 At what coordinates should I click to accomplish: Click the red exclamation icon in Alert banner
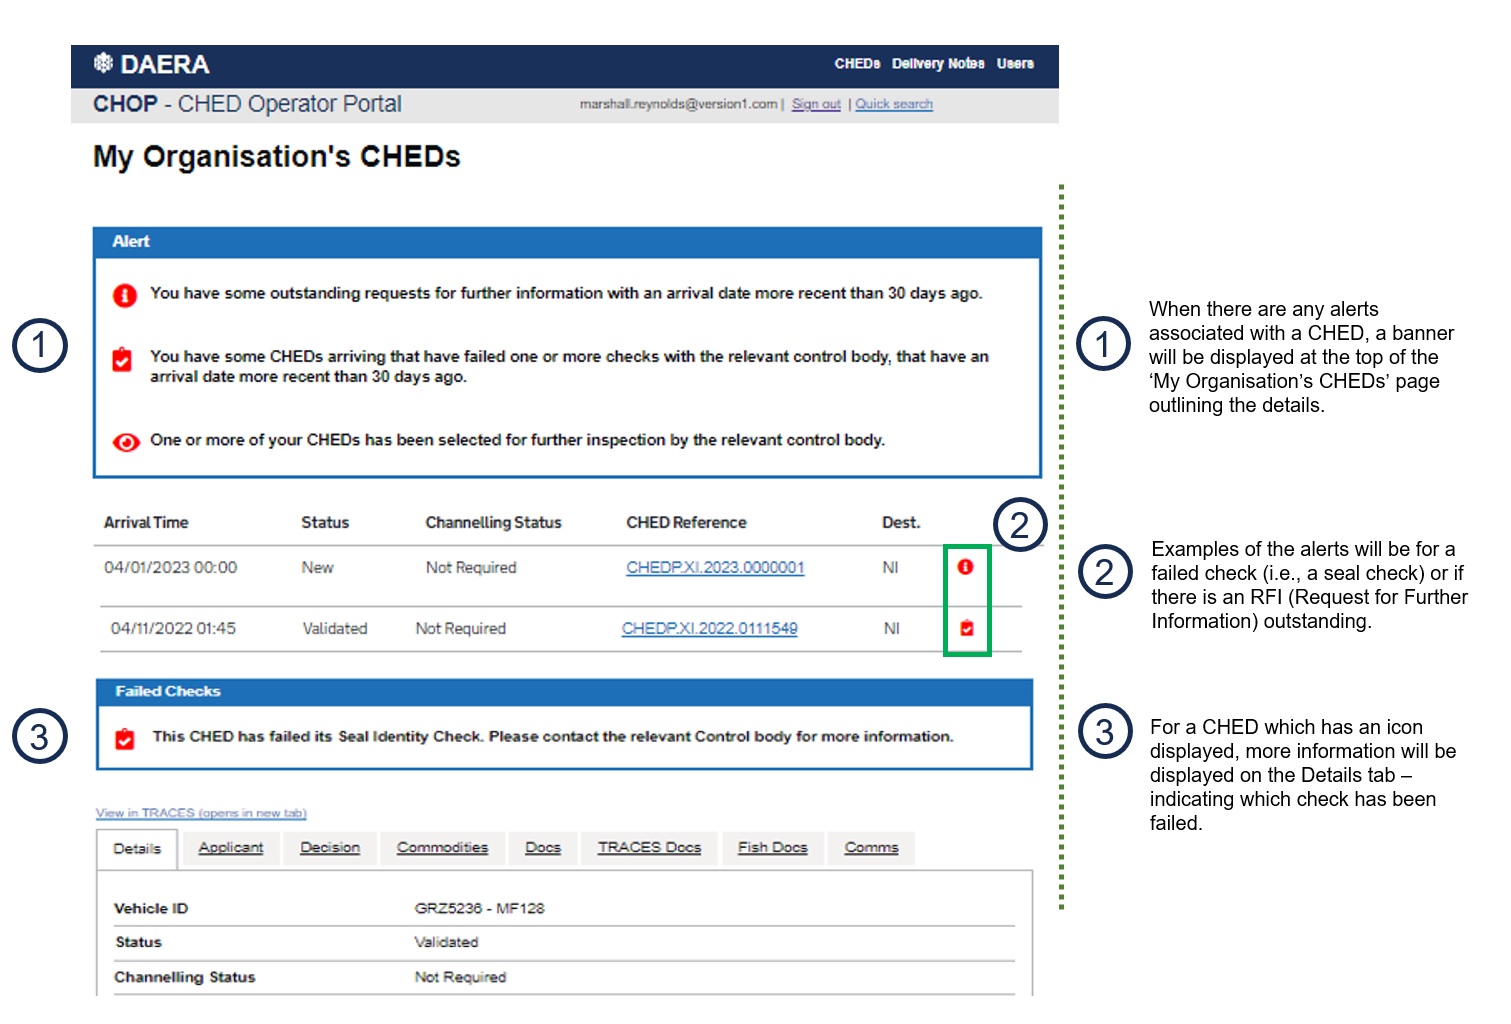(125, 295)
